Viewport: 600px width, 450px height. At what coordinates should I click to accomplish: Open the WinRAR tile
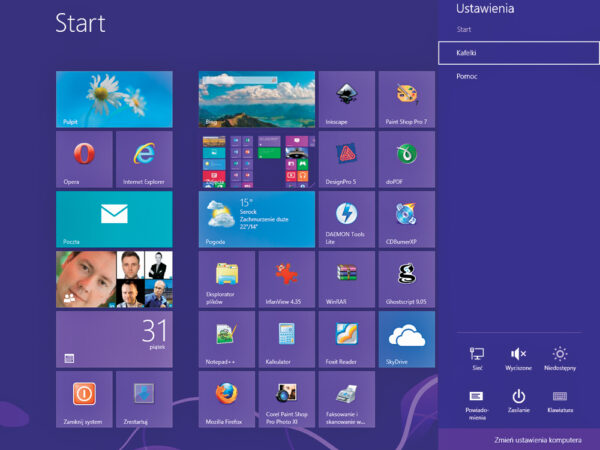(x=347, y=279)
